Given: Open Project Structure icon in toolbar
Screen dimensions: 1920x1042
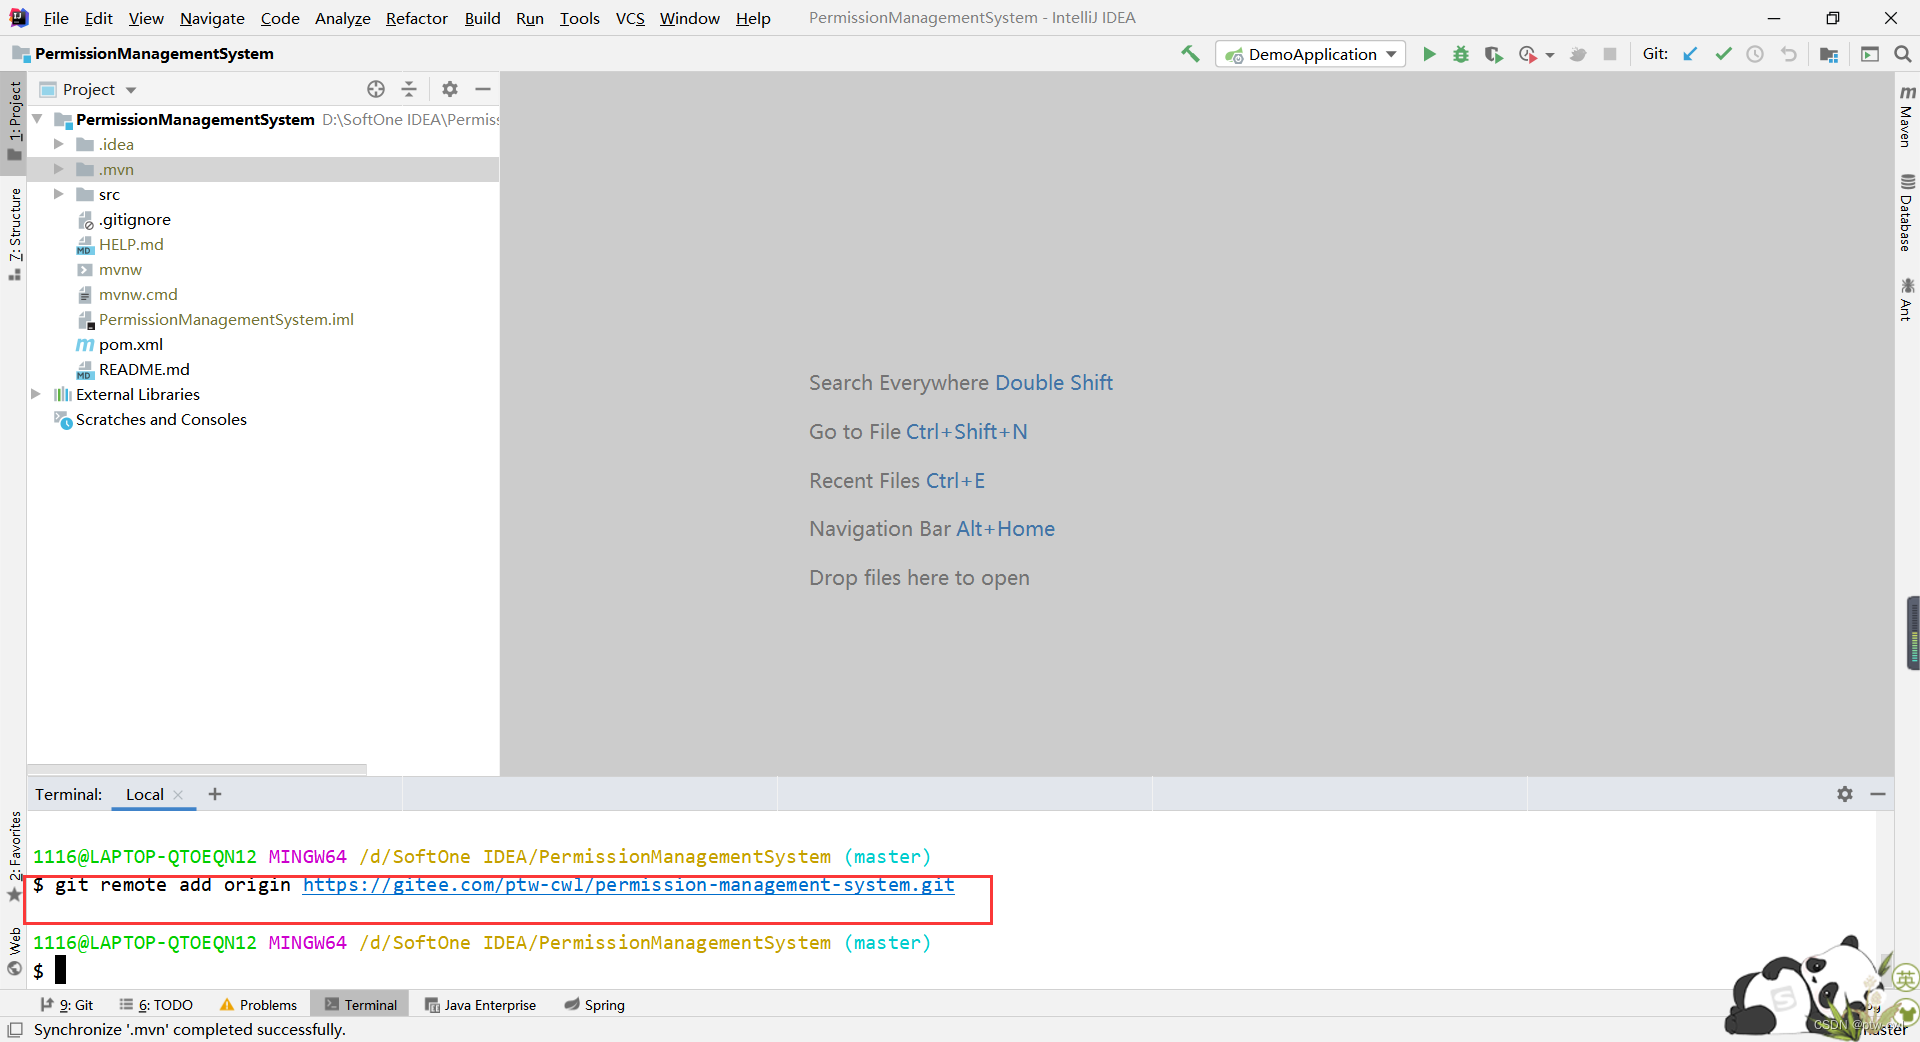Looking at the screenshot, I should [1829, 54].
